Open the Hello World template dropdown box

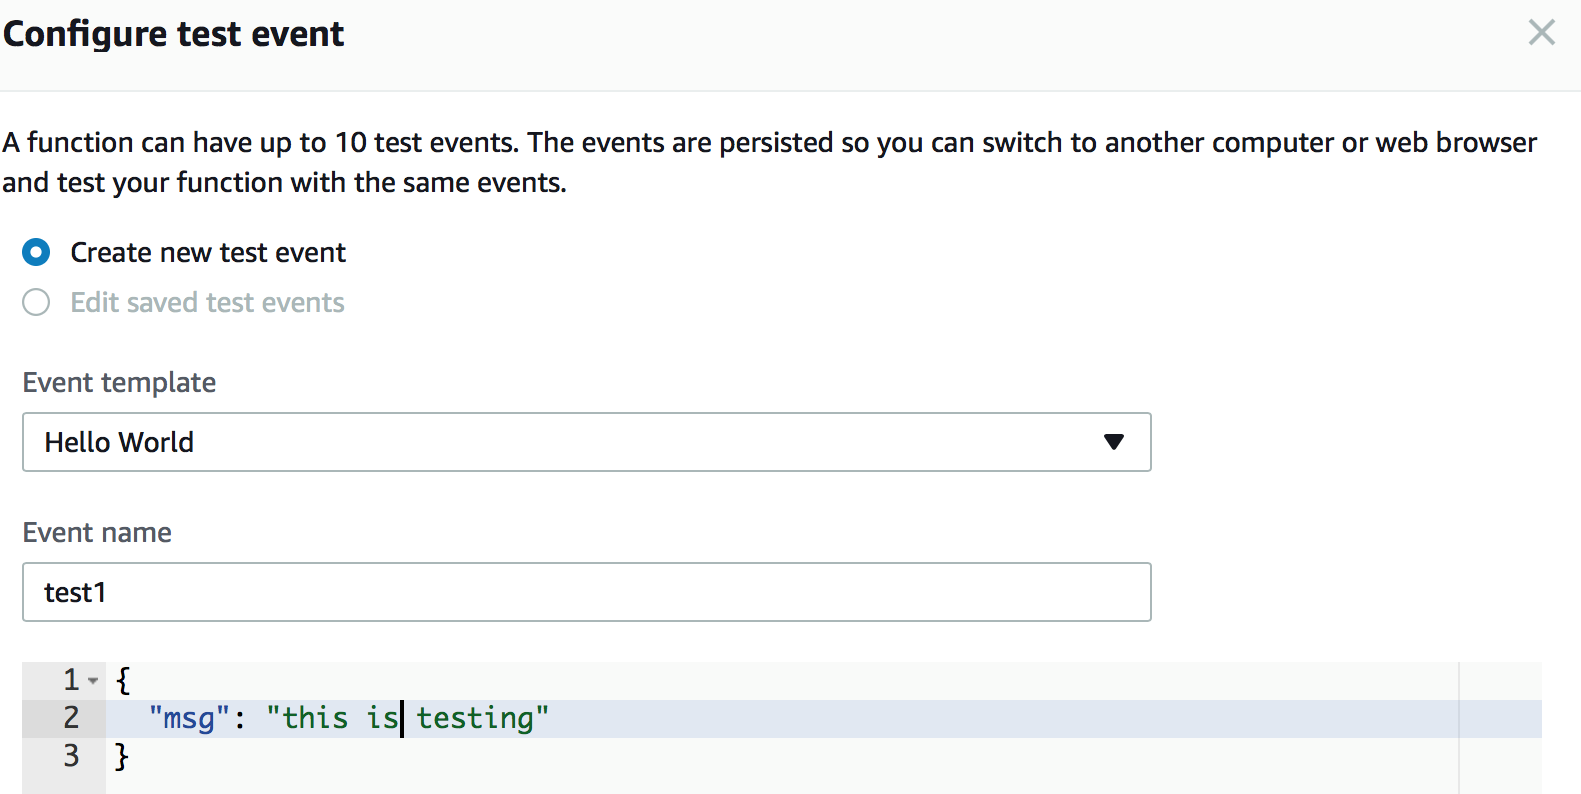point(586,442)
